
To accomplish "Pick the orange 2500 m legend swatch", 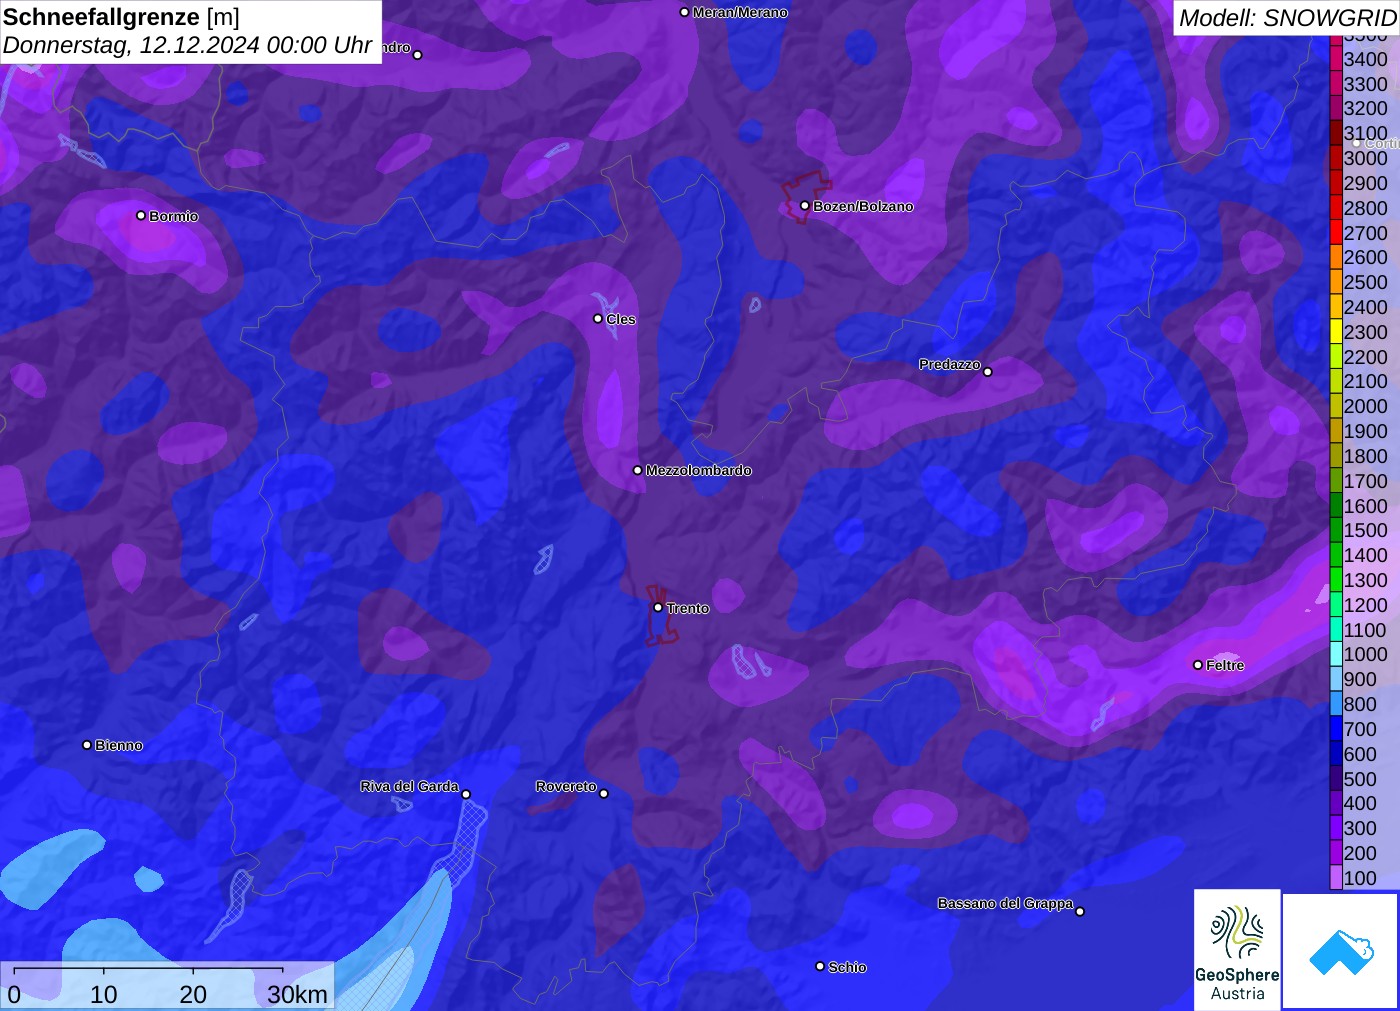I will pos(1335,282).
